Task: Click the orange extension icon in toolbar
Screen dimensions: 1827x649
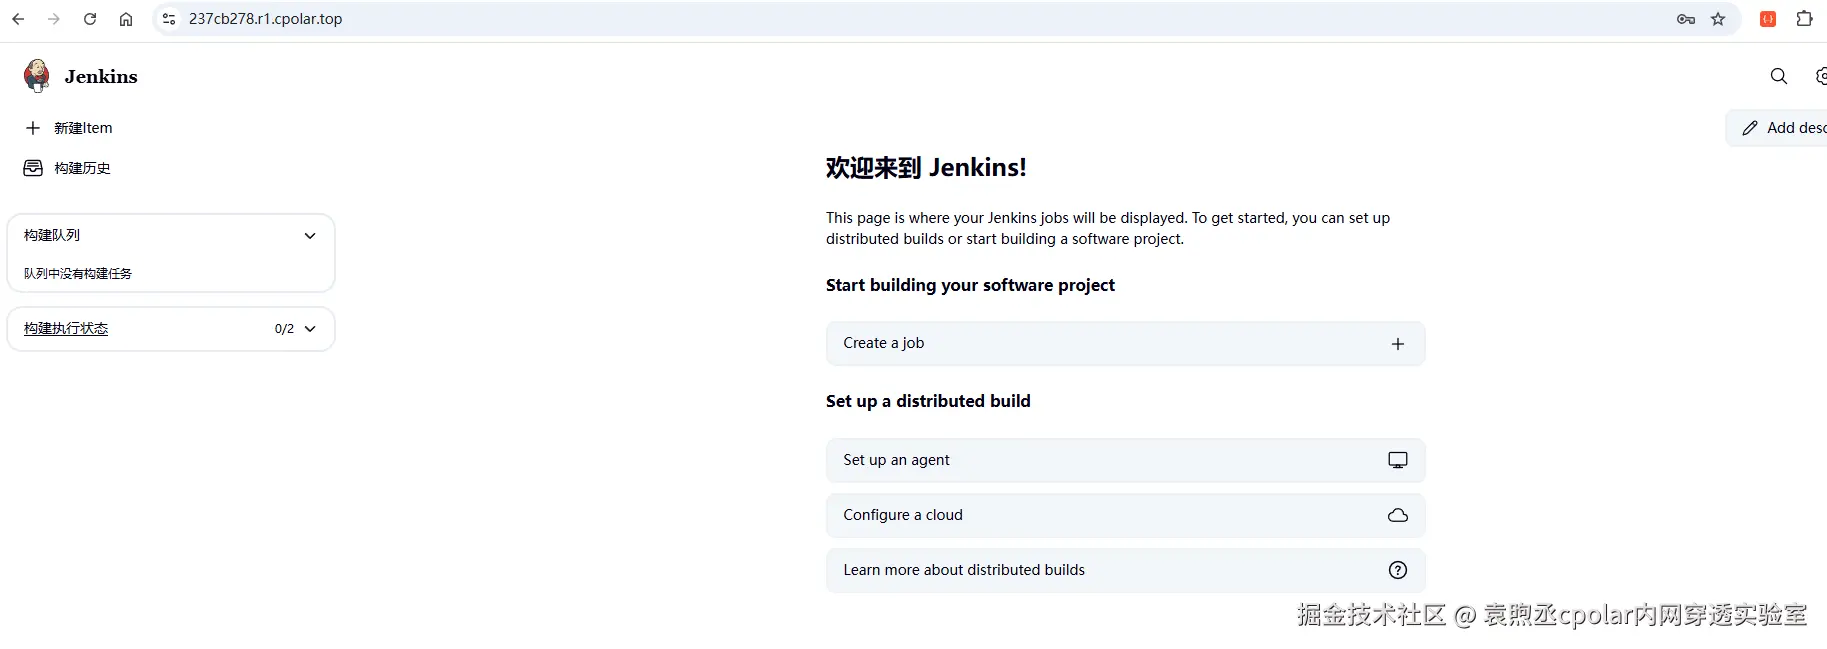Action: pyautogui.click(x=1768, y=19)
